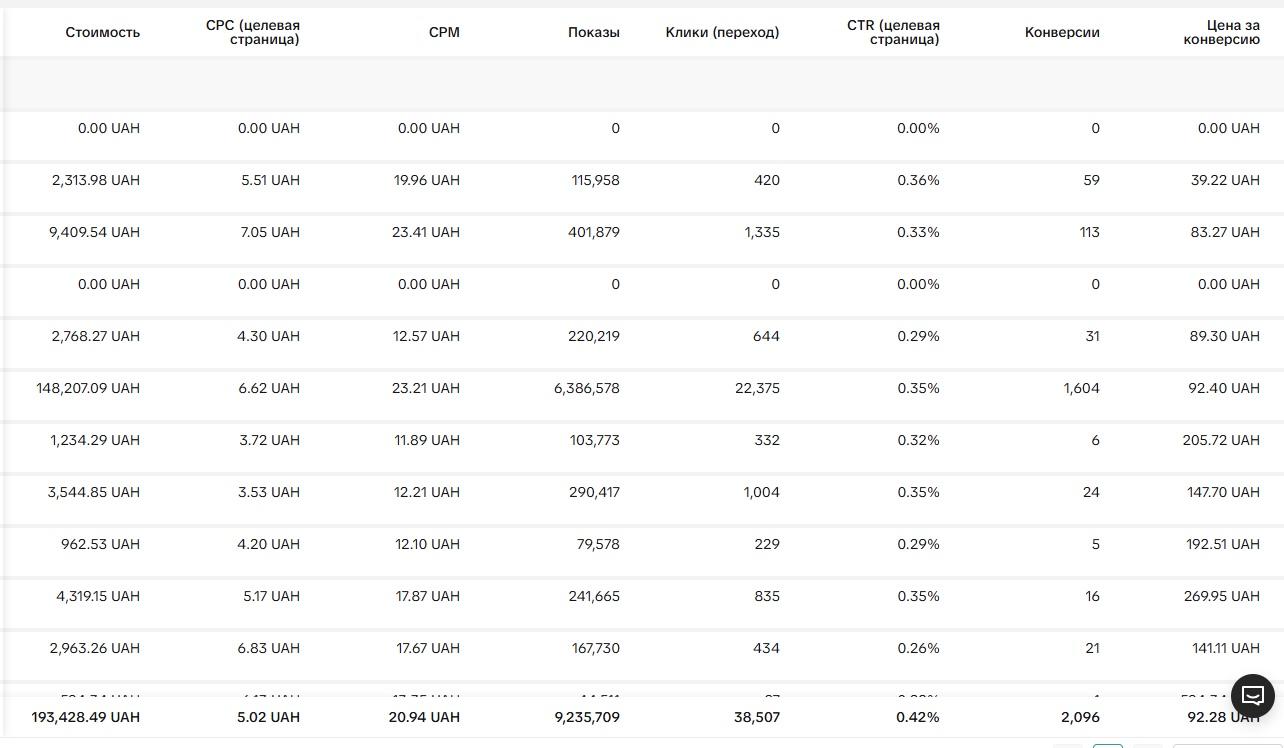Click the Клики (переход) column header

(722, 32)
